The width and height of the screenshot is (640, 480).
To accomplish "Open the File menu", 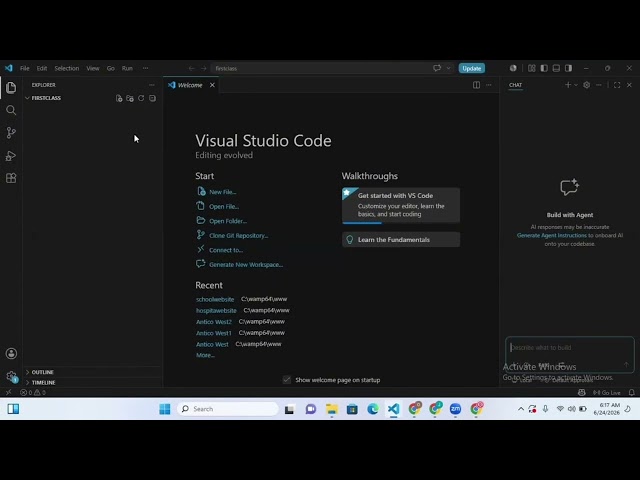I will (24, 68).
